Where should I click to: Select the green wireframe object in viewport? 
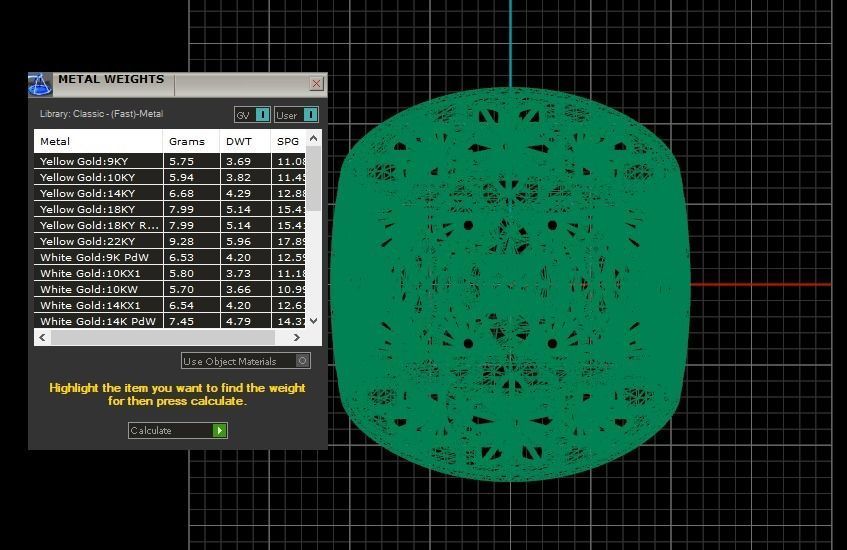point(510,284)
